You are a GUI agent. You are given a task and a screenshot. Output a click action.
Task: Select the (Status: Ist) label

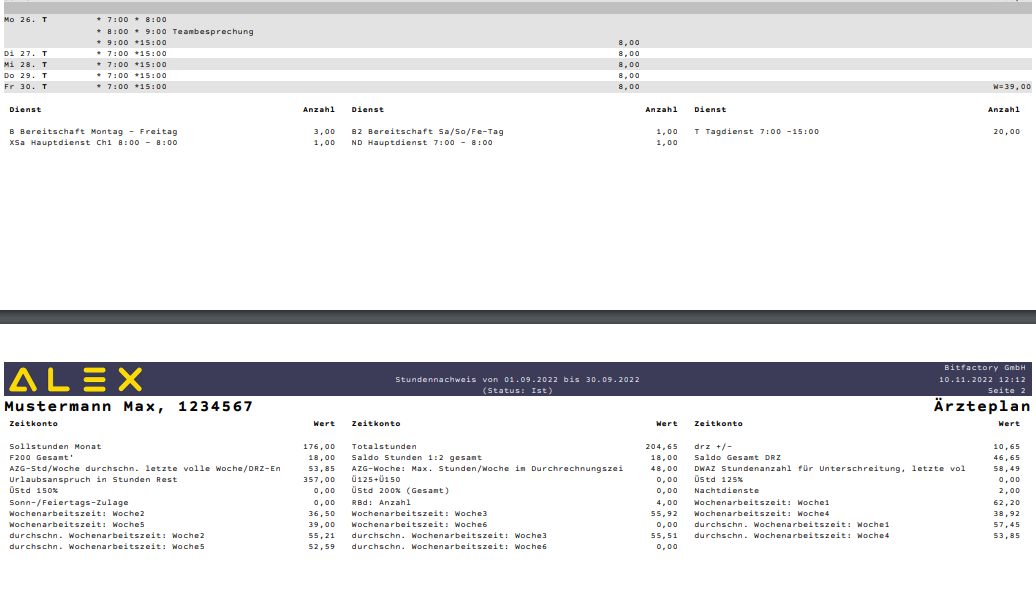(x=517, y=391)
